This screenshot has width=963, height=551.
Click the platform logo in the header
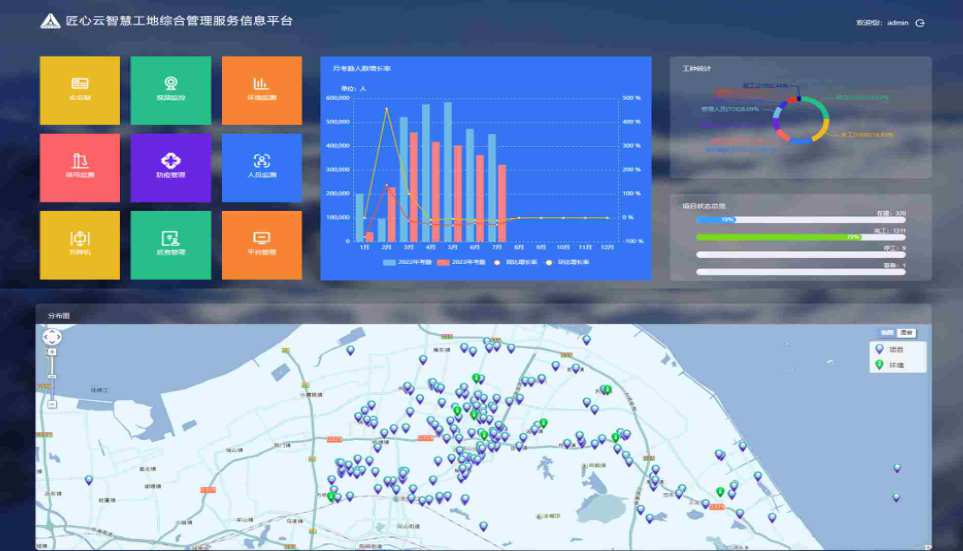[49, 21]
